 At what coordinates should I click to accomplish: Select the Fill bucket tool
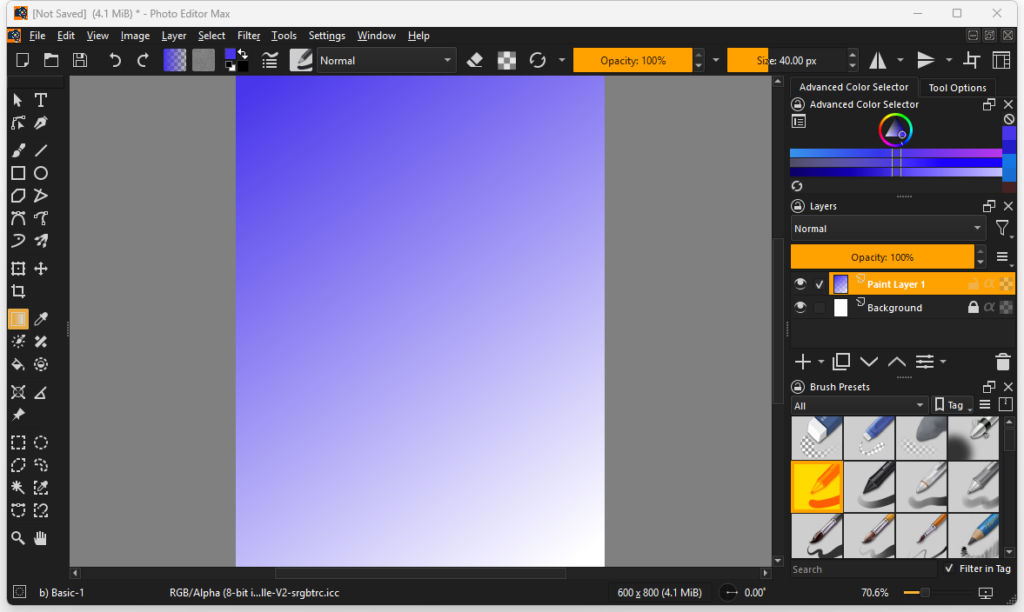[x=18, y=364]
